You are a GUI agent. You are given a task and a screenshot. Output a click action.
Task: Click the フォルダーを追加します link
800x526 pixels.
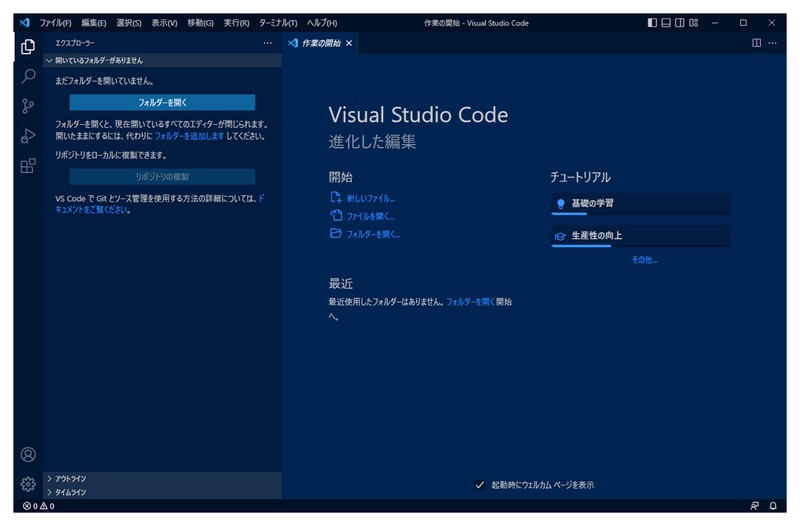pyautogui.click(x=189, y=136)
